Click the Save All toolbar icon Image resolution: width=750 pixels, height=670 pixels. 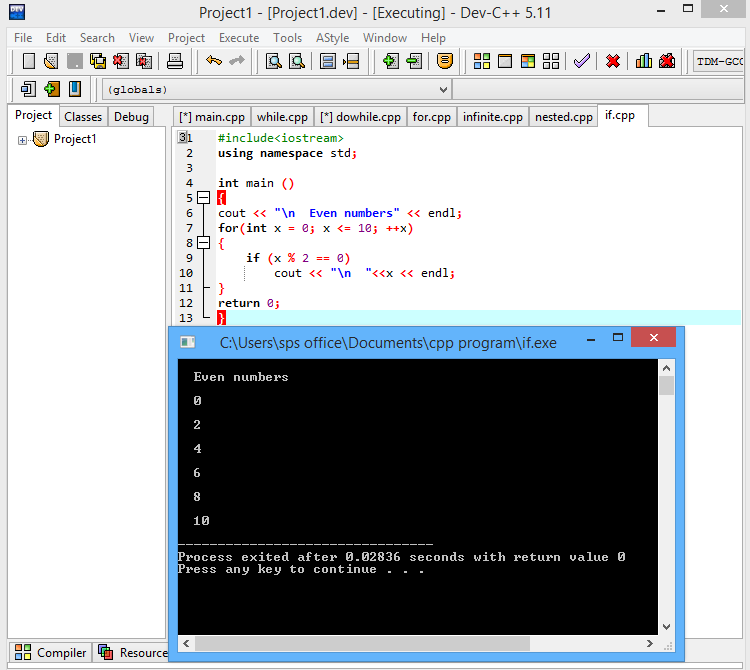pos(98,61)
